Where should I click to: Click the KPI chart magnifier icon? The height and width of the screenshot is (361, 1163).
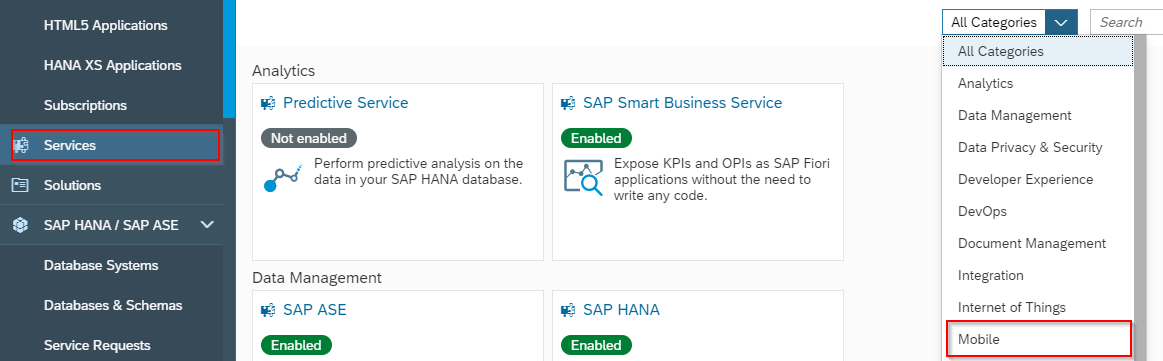click(x=584, y=177)
